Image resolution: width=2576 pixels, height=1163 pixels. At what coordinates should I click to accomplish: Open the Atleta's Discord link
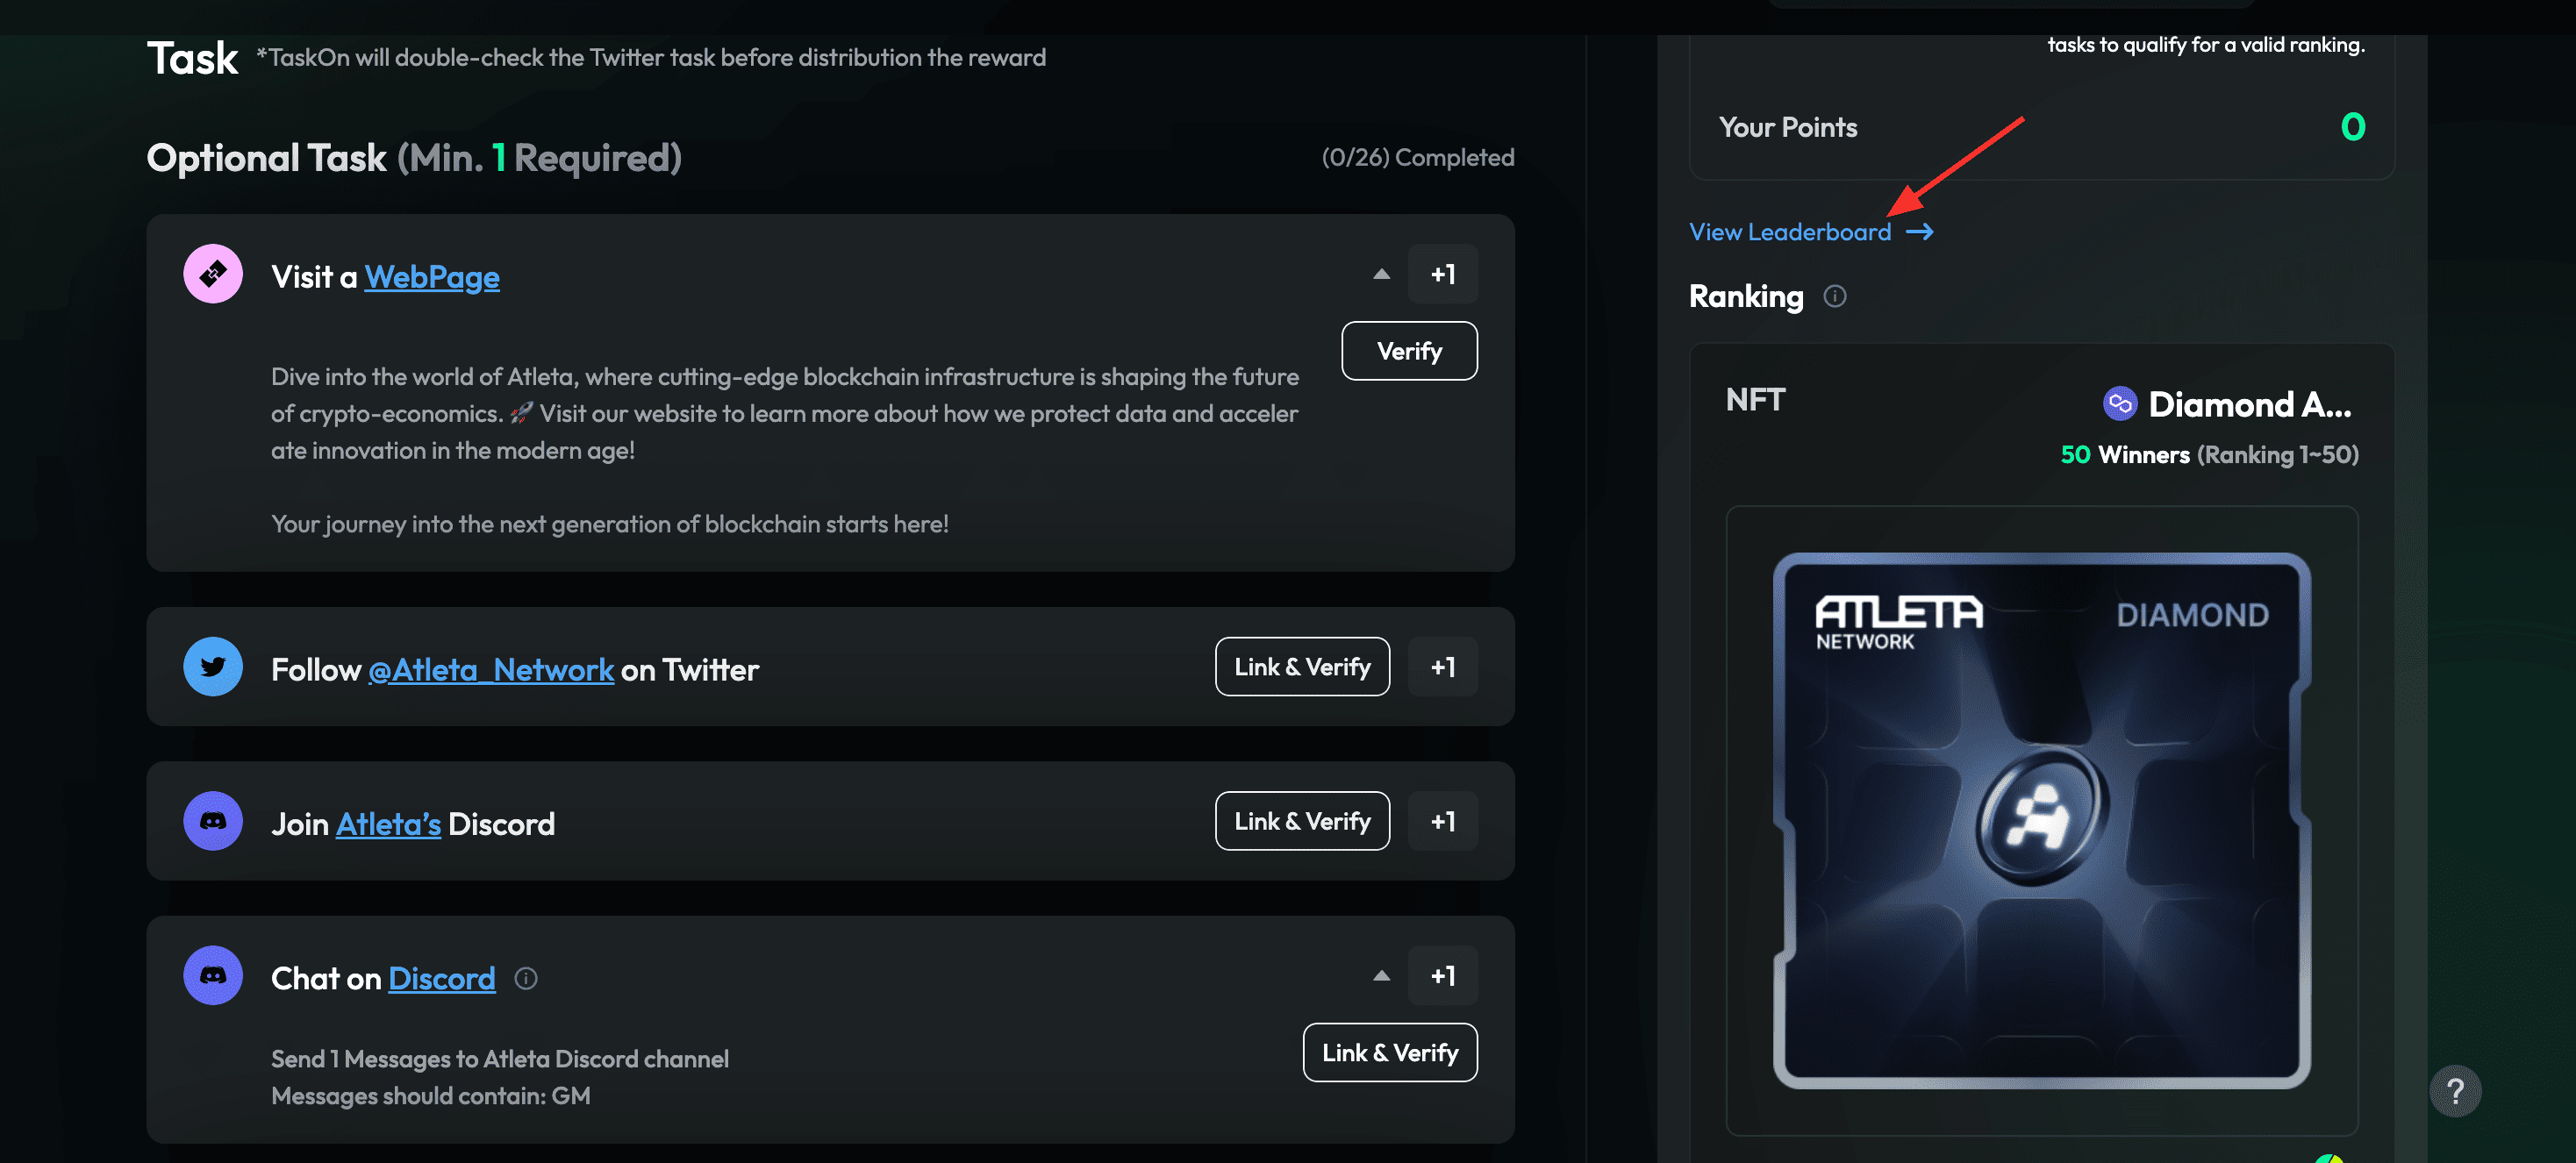(388, 824)
